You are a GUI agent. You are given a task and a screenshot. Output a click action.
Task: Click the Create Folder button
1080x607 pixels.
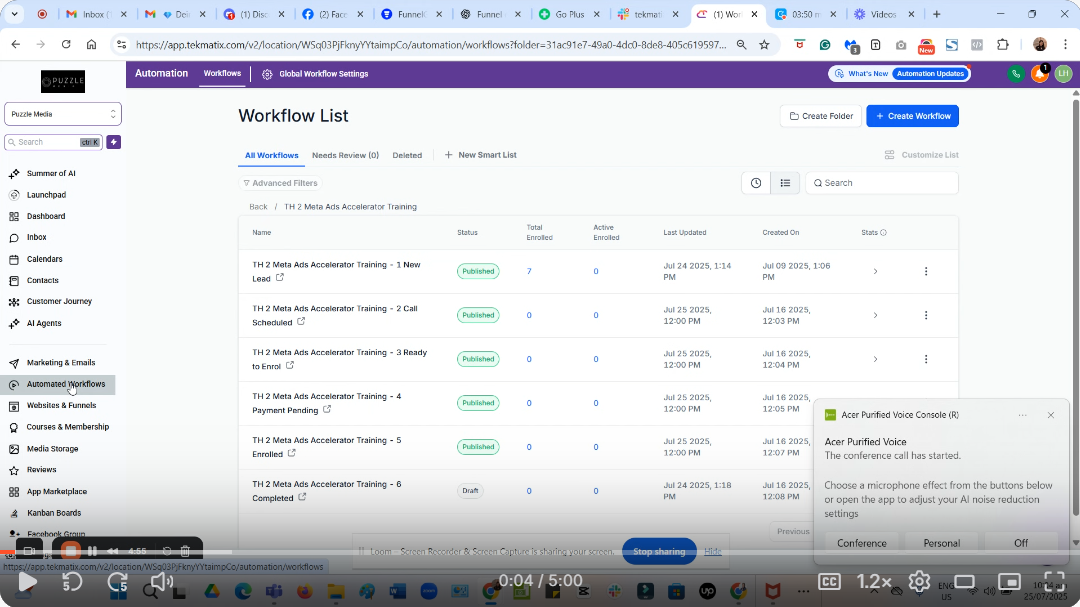[x=821, y=116]
